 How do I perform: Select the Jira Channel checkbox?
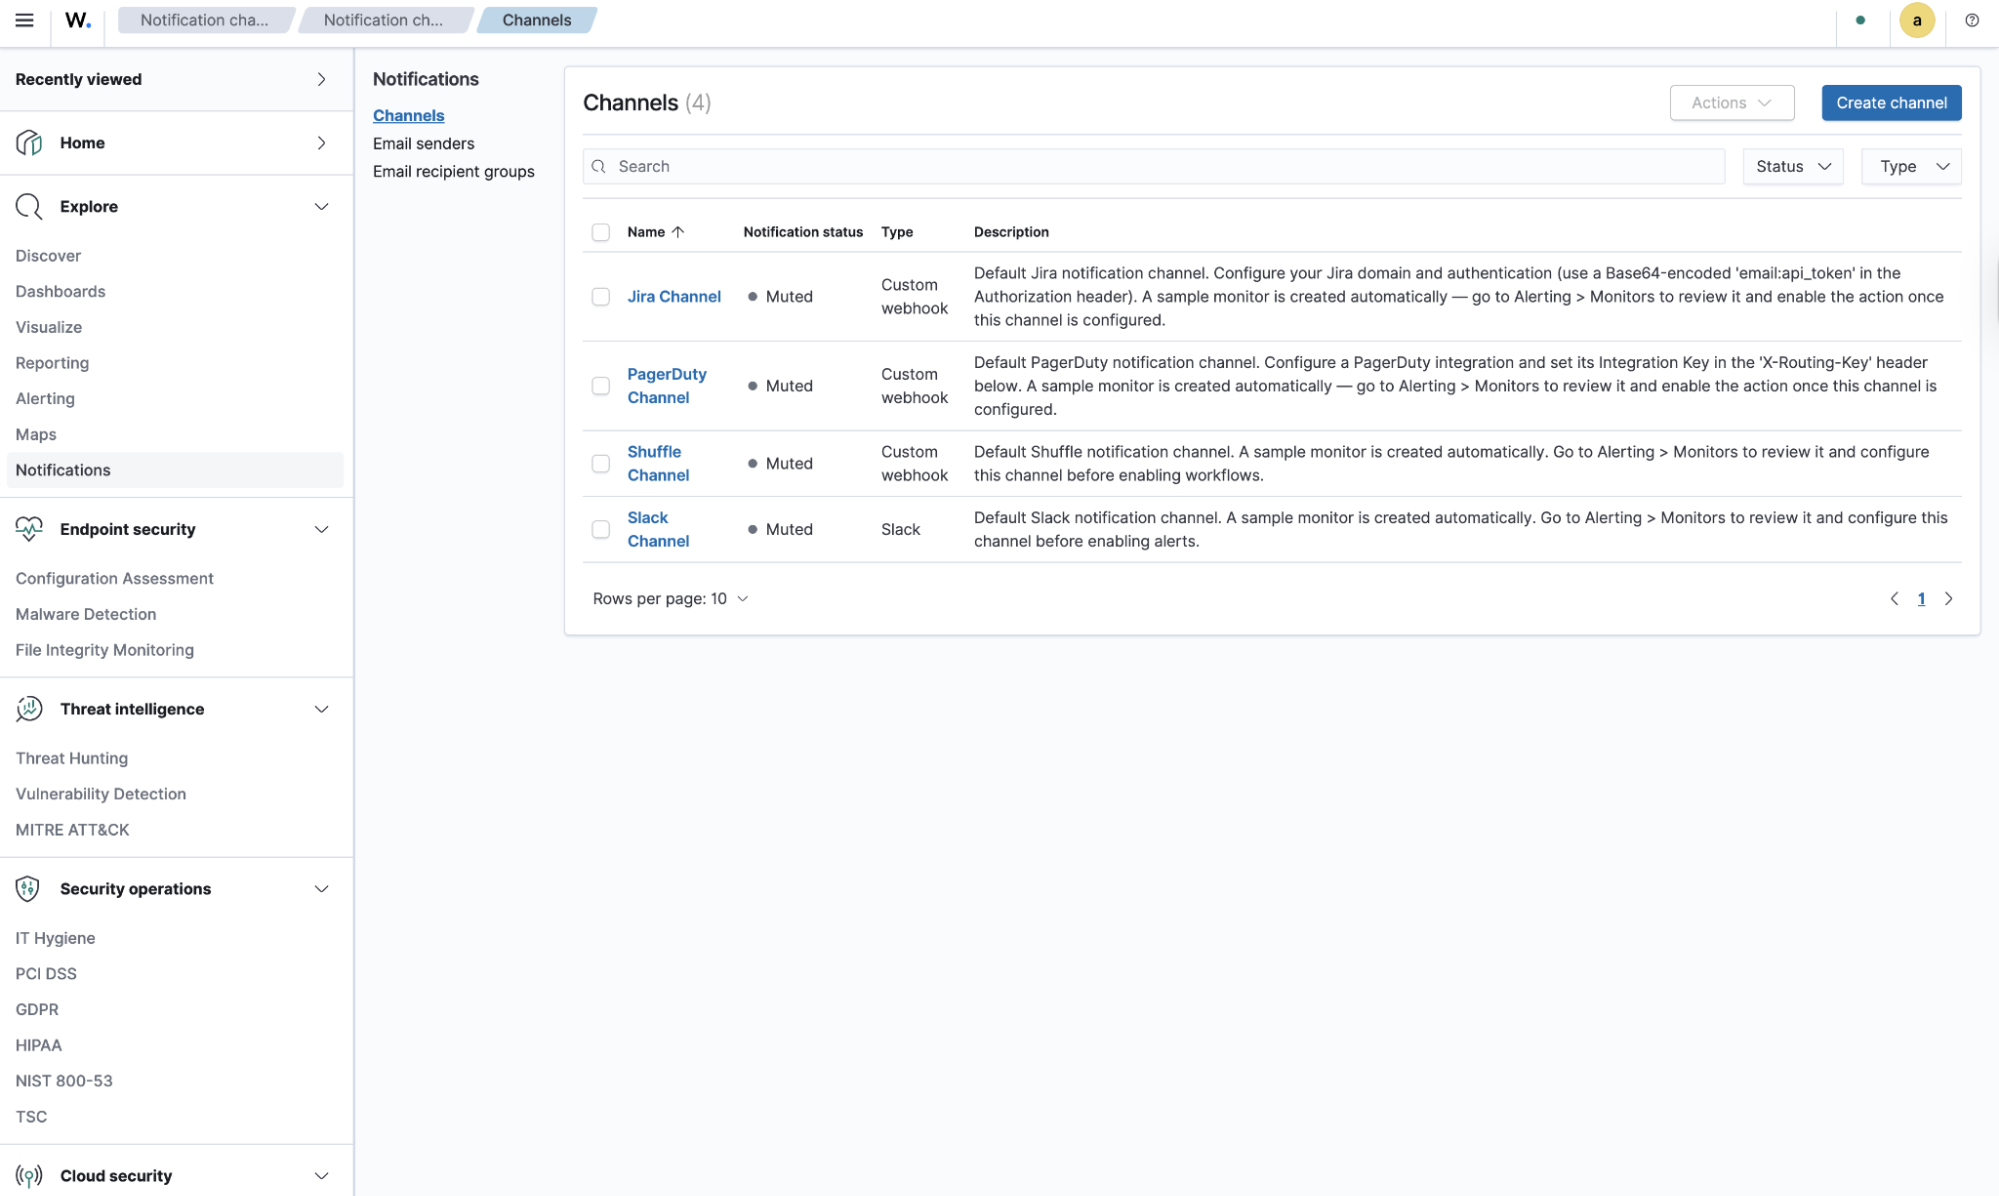[x=601, y=297]
